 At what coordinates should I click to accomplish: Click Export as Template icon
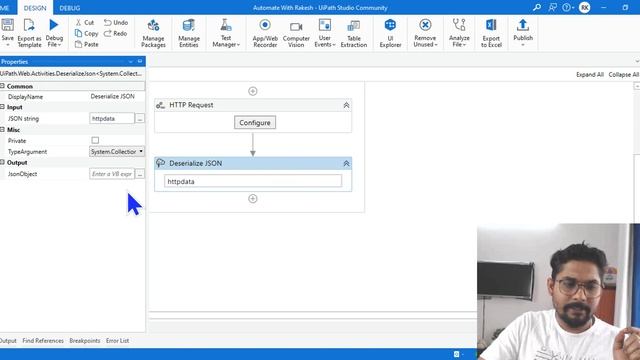[29, 25]
